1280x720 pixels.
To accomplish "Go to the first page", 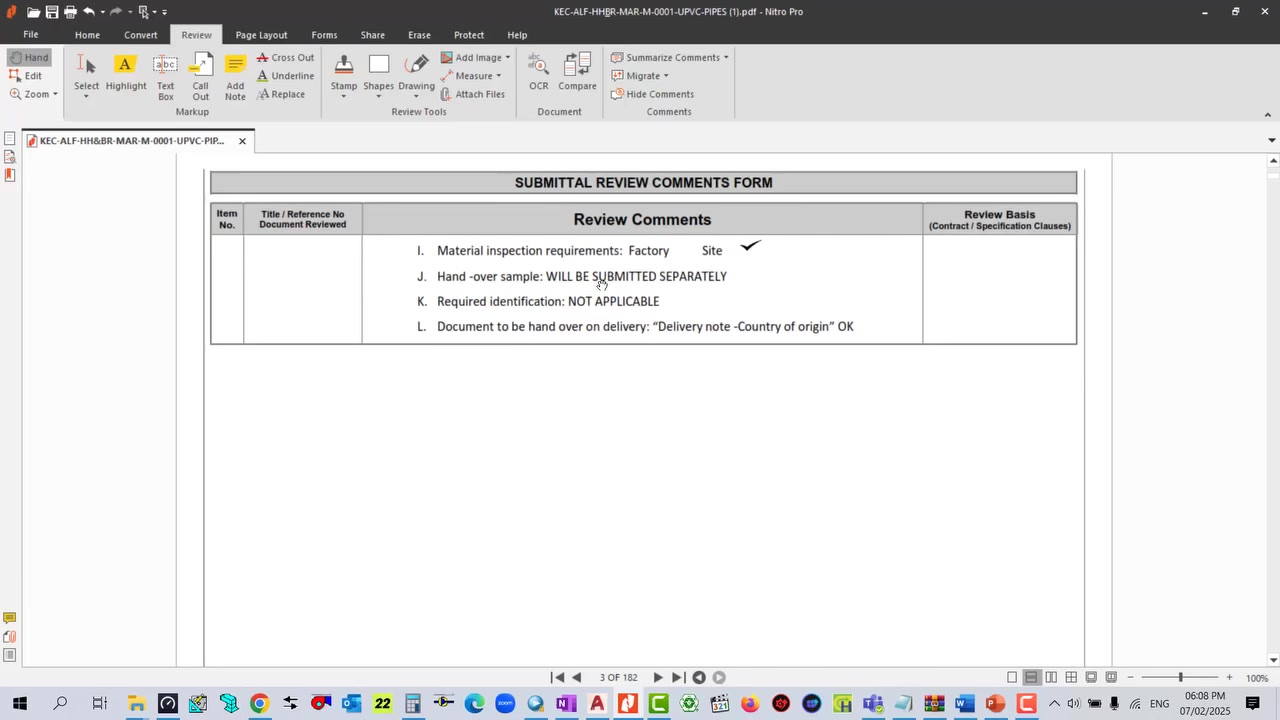I will coord(558,678).
